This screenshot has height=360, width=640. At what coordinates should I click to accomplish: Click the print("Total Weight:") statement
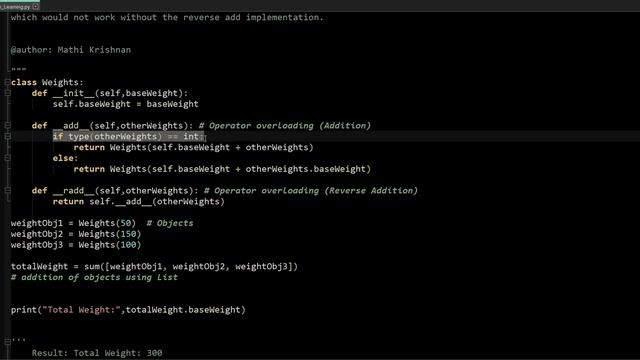tap(128, 310)
